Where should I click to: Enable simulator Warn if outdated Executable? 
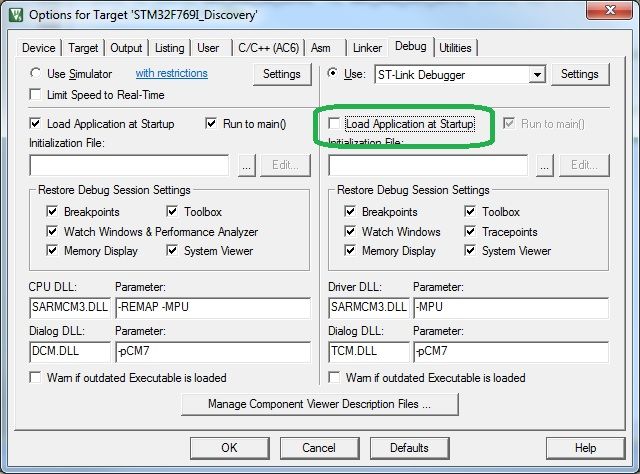point(36,377)
